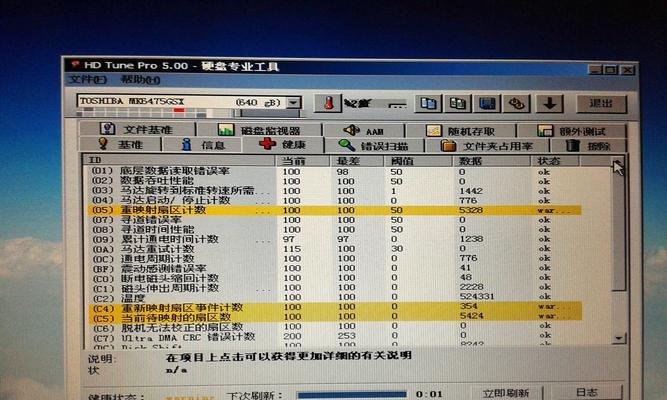Click the ID column header
This screenshot has width=667, height=400.
pyautogui.click(x=179, y=160)
